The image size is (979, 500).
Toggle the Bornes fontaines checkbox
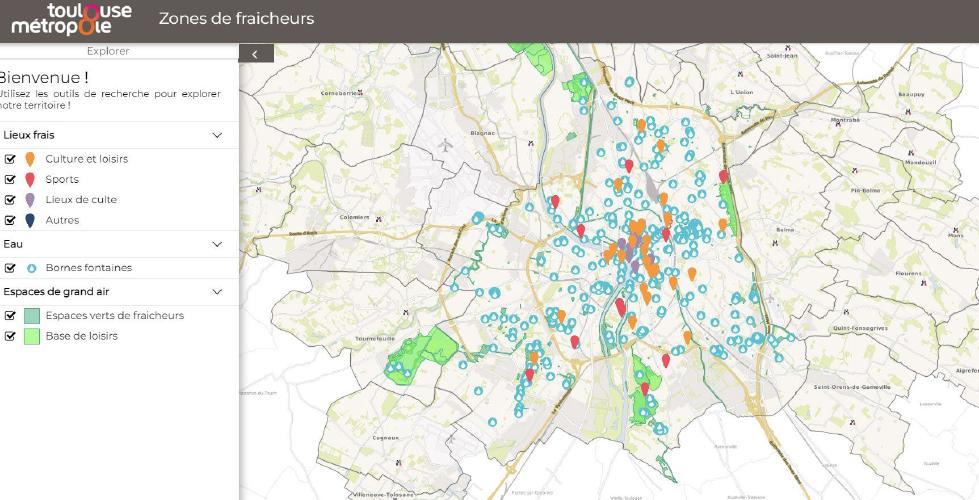click(x=9, y=268)
